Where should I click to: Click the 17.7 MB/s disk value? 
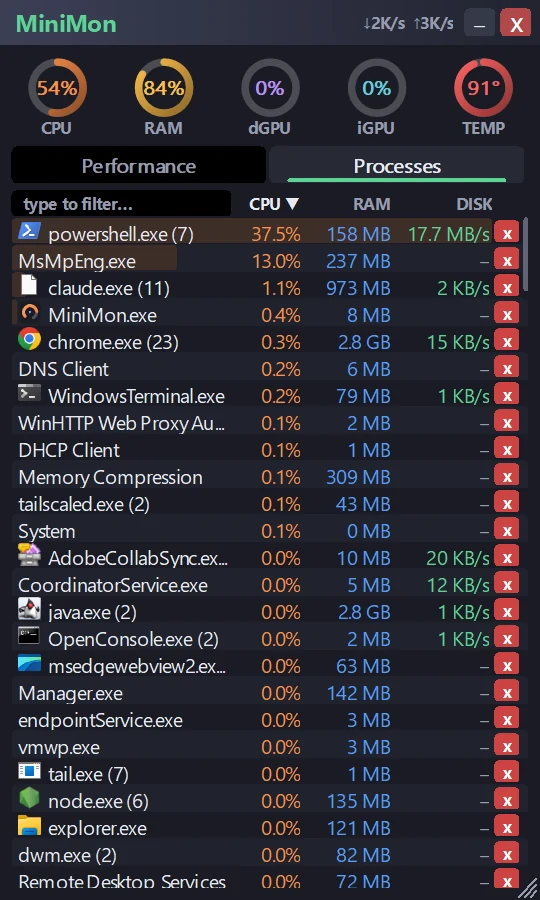pos(449,234)
